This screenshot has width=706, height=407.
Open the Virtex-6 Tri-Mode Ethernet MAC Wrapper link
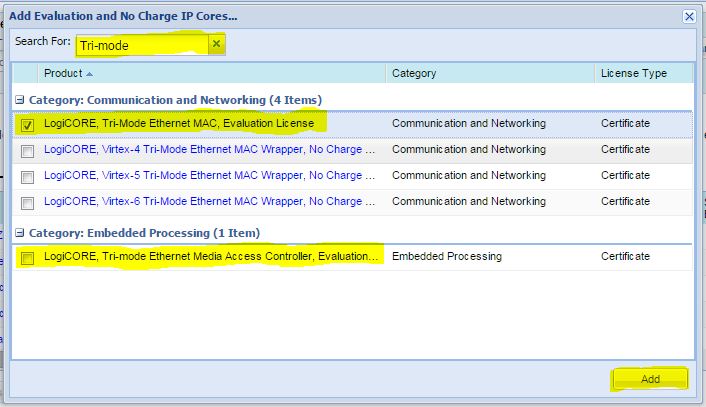point(209,202)
